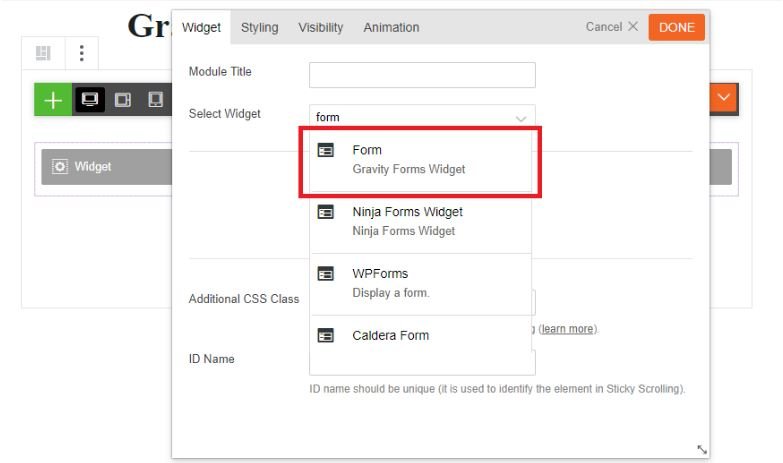Cancel the module editing dialog
Screen dimensions: 783x463
[x=612, y=26]
